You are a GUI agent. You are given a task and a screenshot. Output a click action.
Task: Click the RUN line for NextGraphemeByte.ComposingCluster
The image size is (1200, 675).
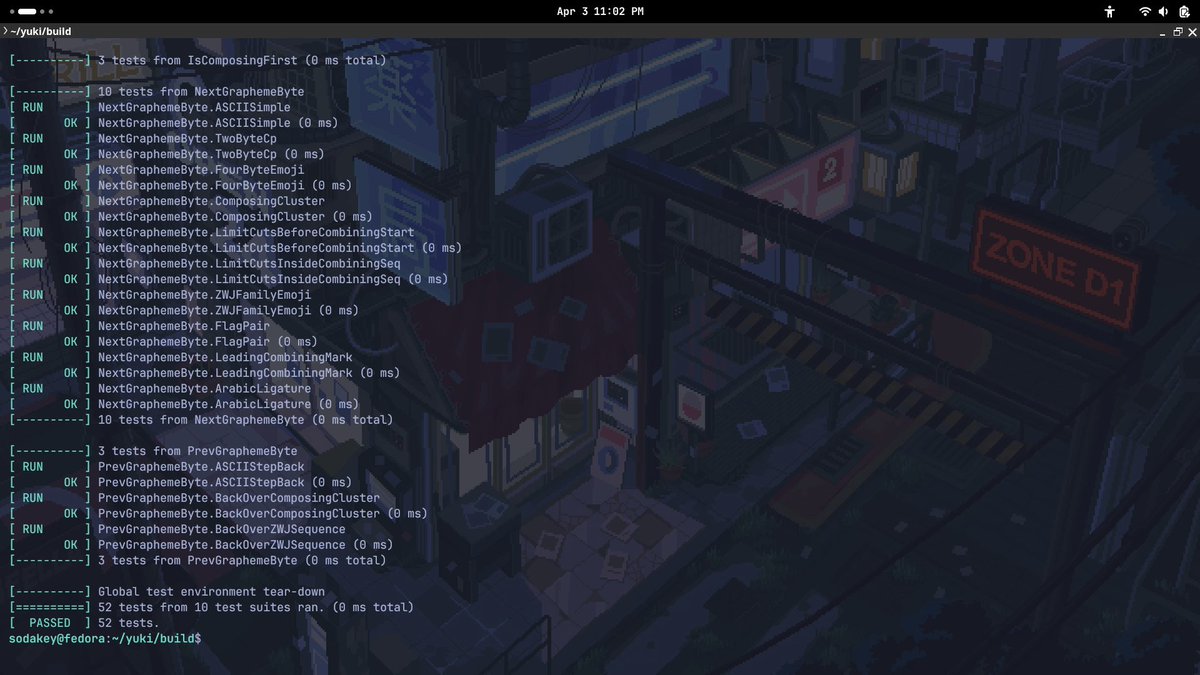click(167, 201)
